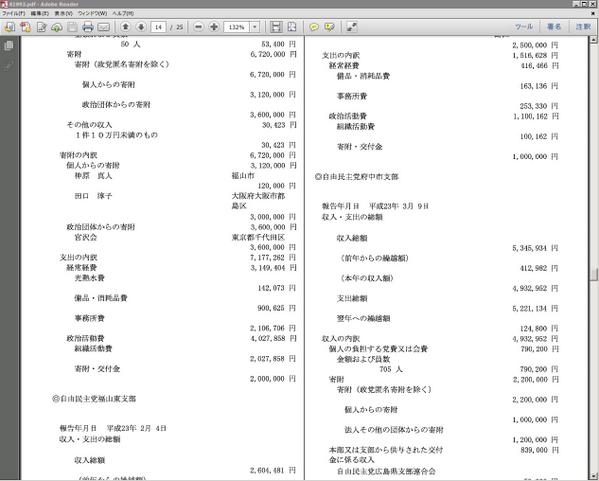
Task: Click the text 翌年への繰越額
Action: (x=363, y=318)
